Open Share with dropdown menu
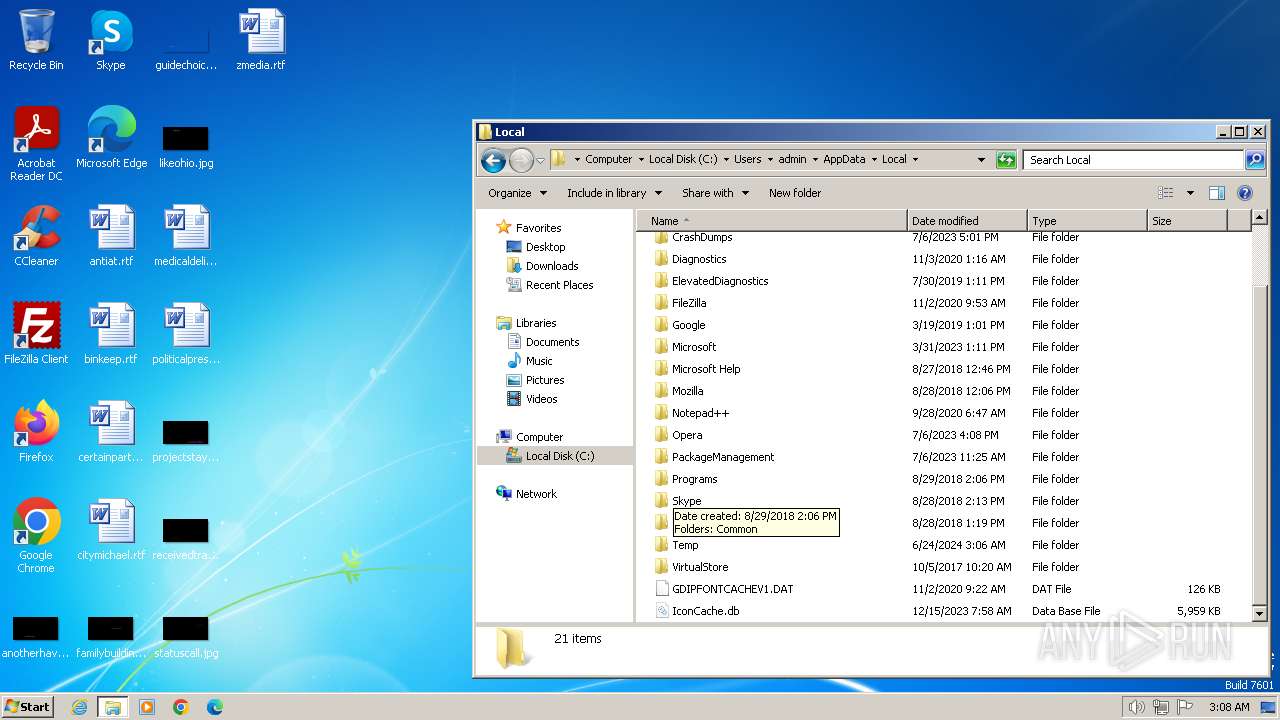1280x720 pixels. coord(715,193)
